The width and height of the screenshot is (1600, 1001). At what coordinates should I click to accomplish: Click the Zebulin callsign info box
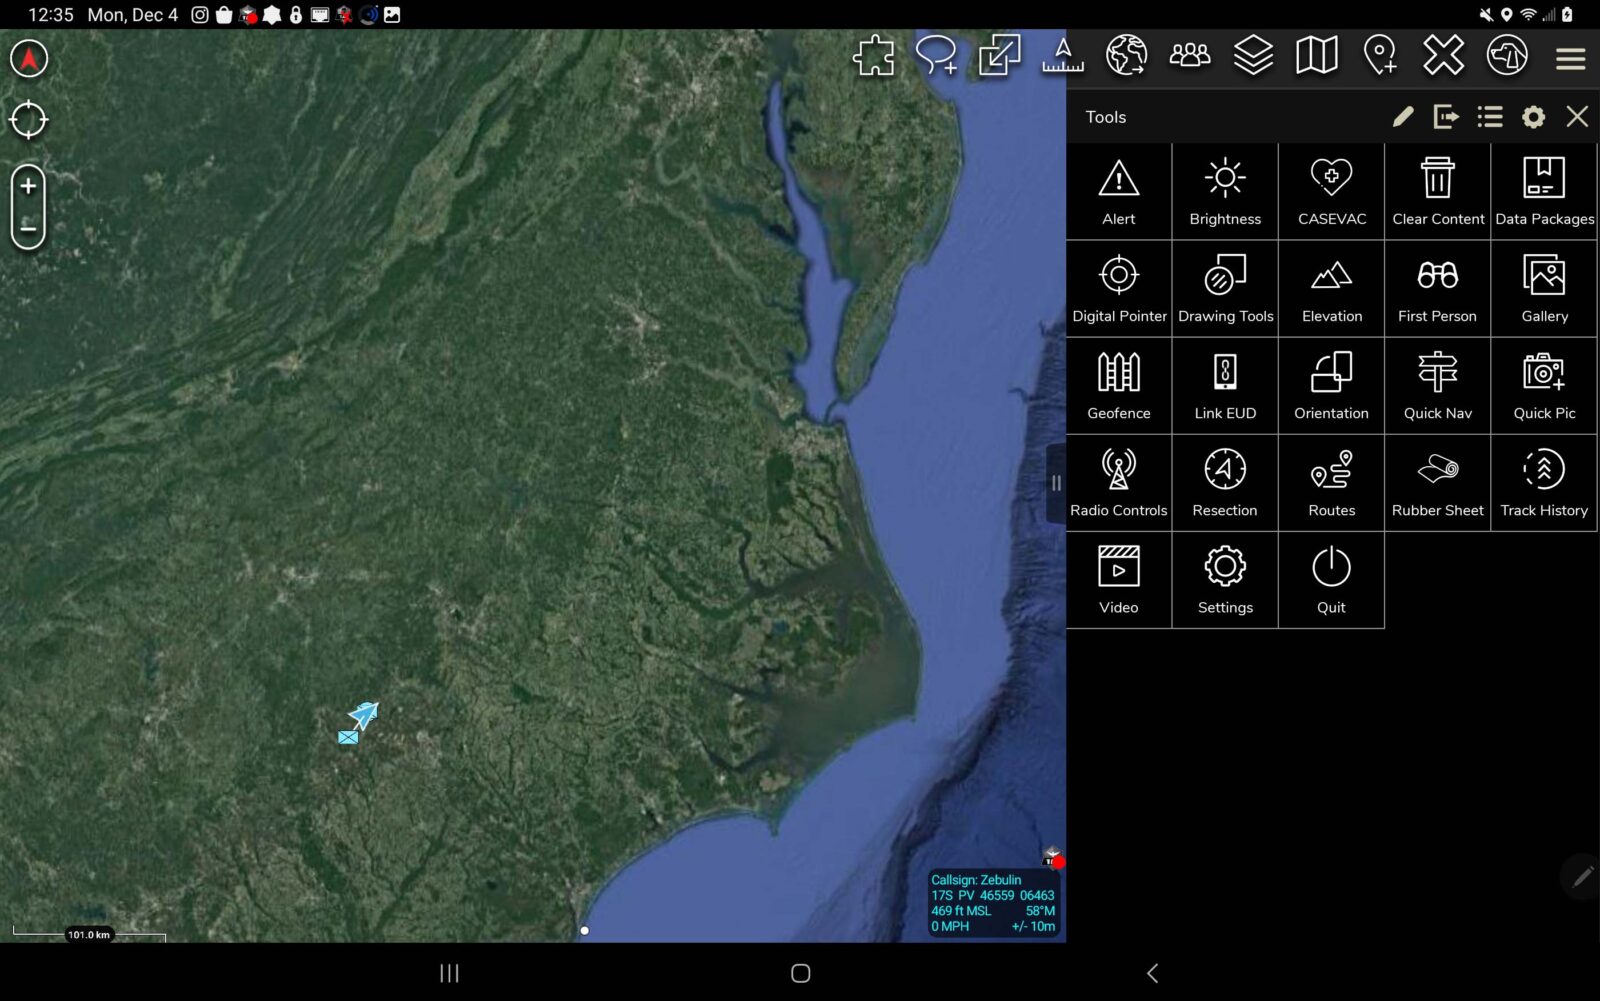[x=992, y=903]
